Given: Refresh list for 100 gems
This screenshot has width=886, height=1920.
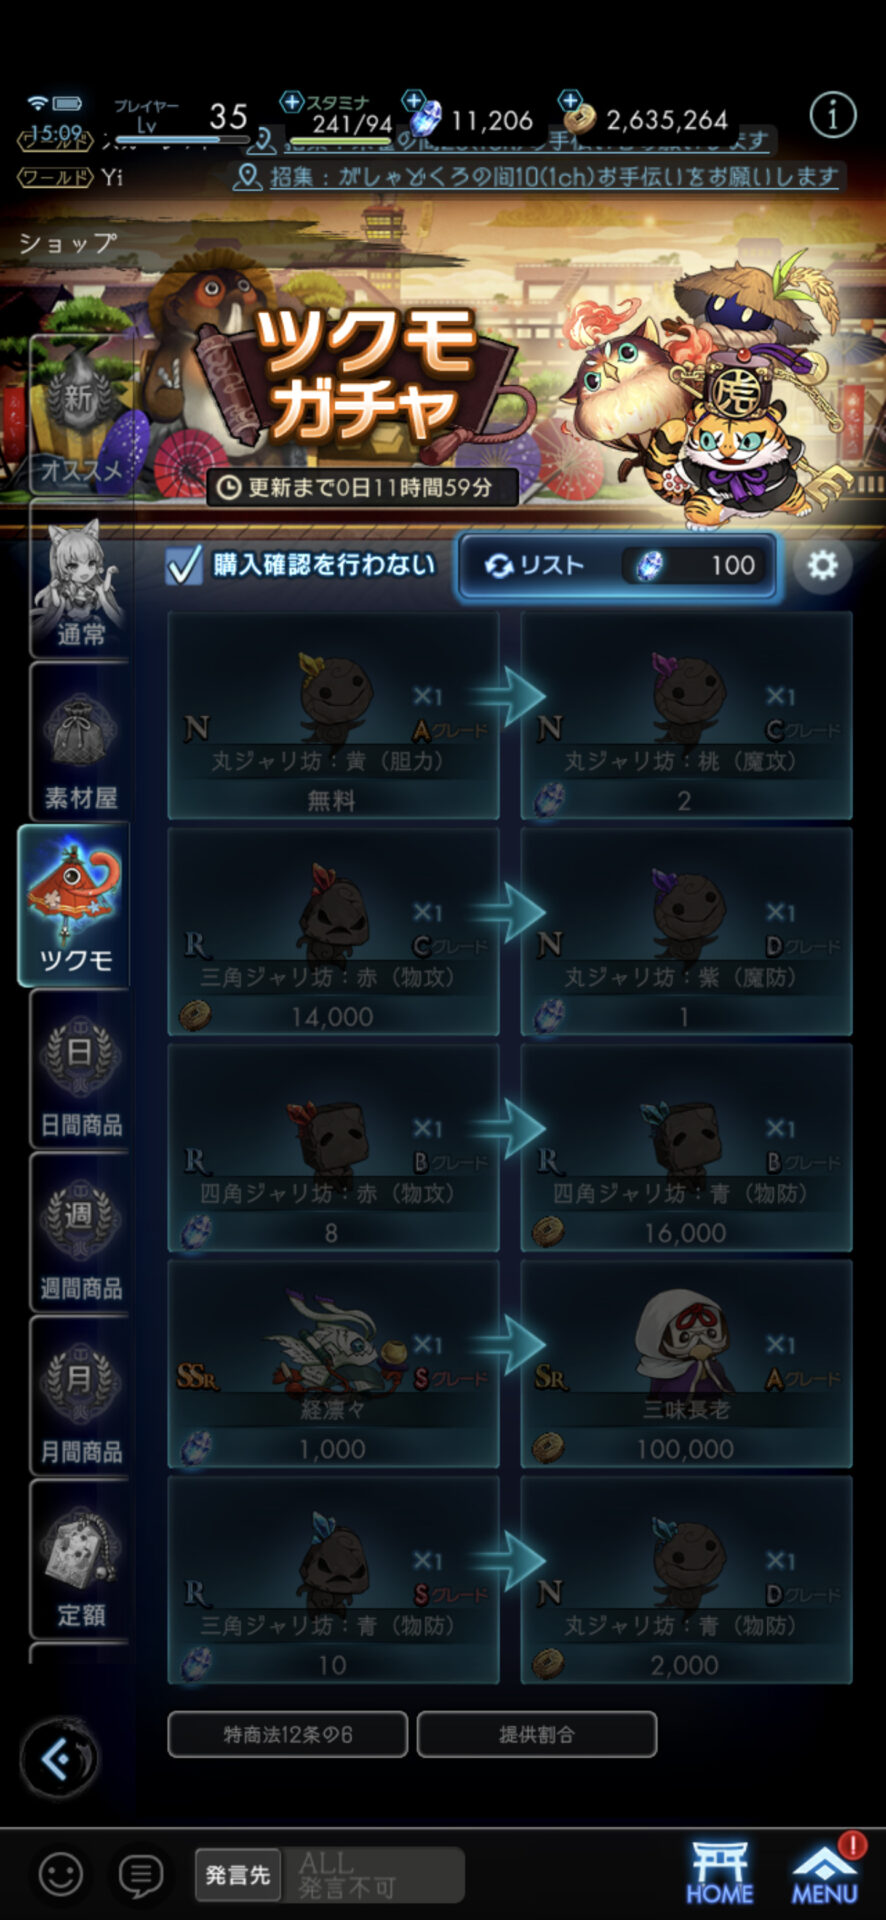Looking at the screenshot, I should click(x=617, y=566).
